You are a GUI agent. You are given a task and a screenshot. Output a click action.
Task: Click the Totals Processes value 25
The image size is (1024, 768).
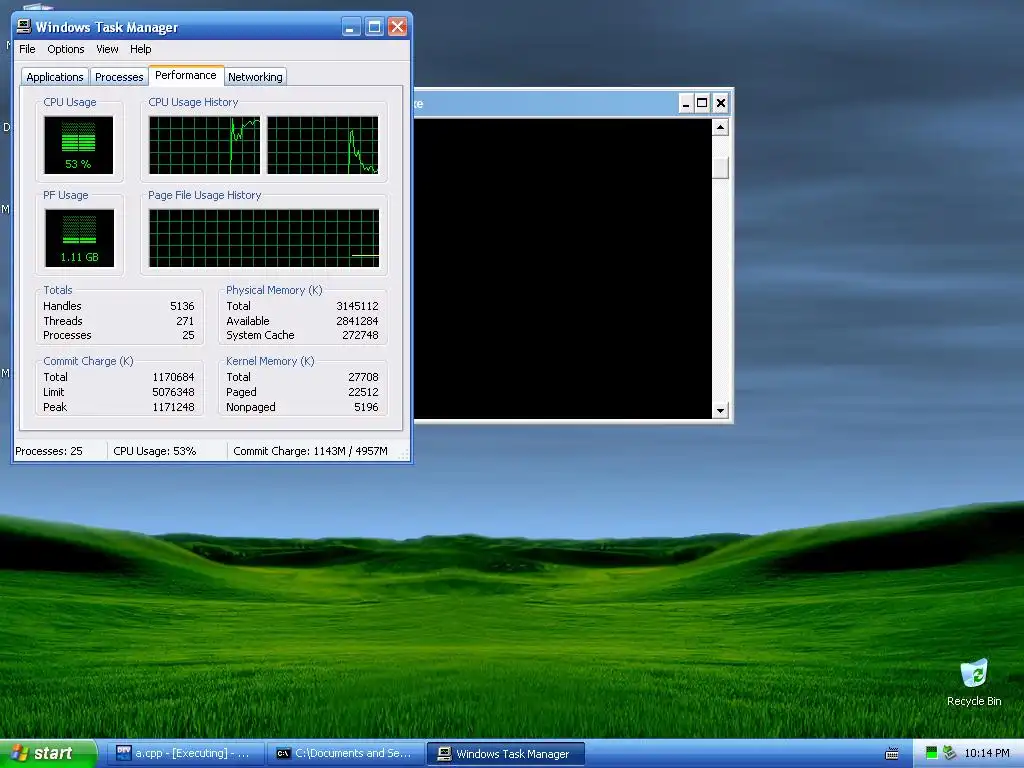(x=188, y=335)
